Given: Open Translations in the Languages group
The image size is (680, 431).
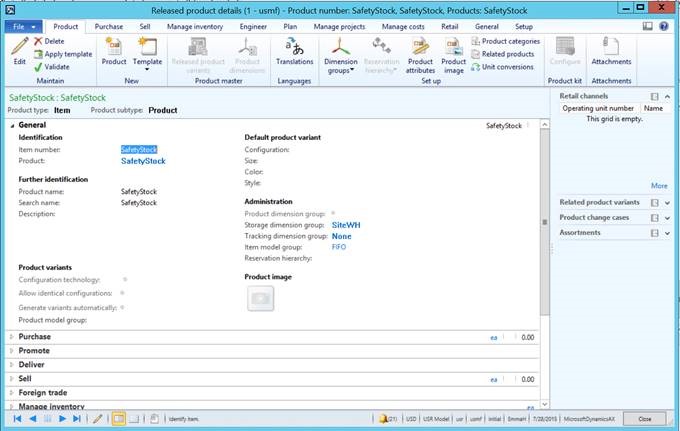Looking at the screenshot, I should 294,50.
